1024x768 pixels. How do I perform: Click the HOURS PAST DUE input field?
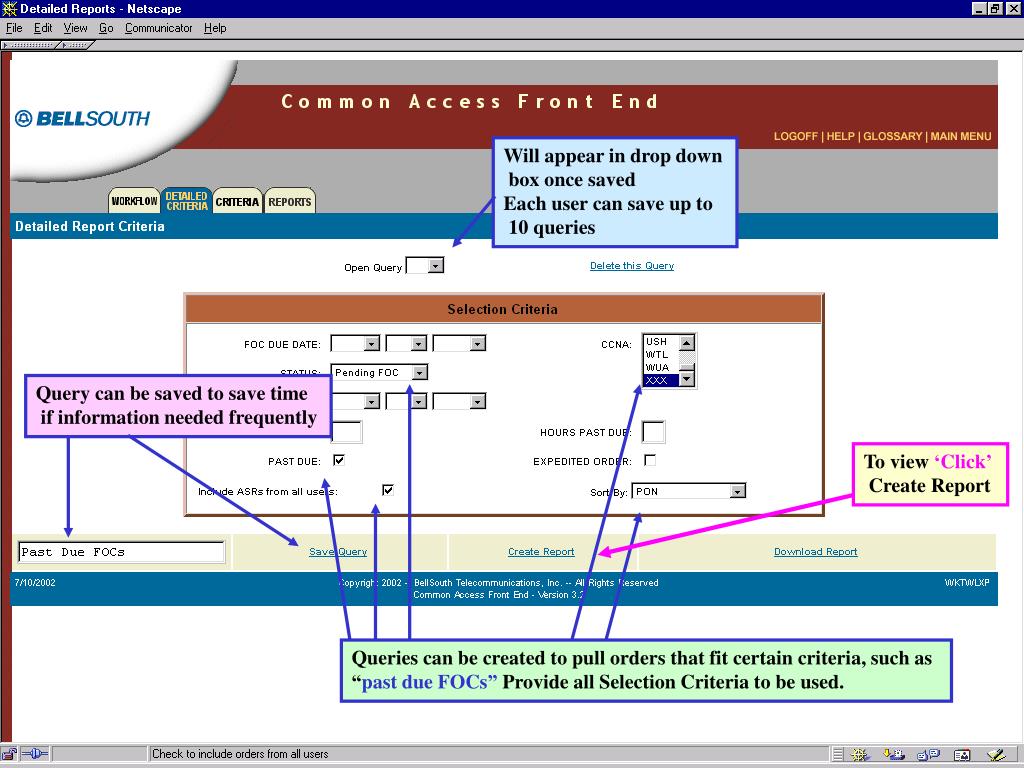tap(654, 432)
